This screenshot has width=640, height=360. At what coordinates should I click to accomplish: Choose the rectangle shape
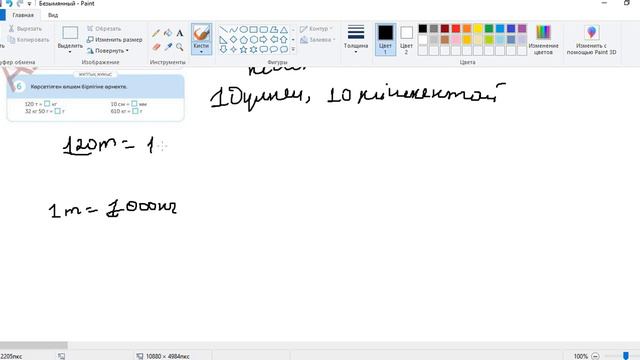pyautogui.click(x=253, y=30)
